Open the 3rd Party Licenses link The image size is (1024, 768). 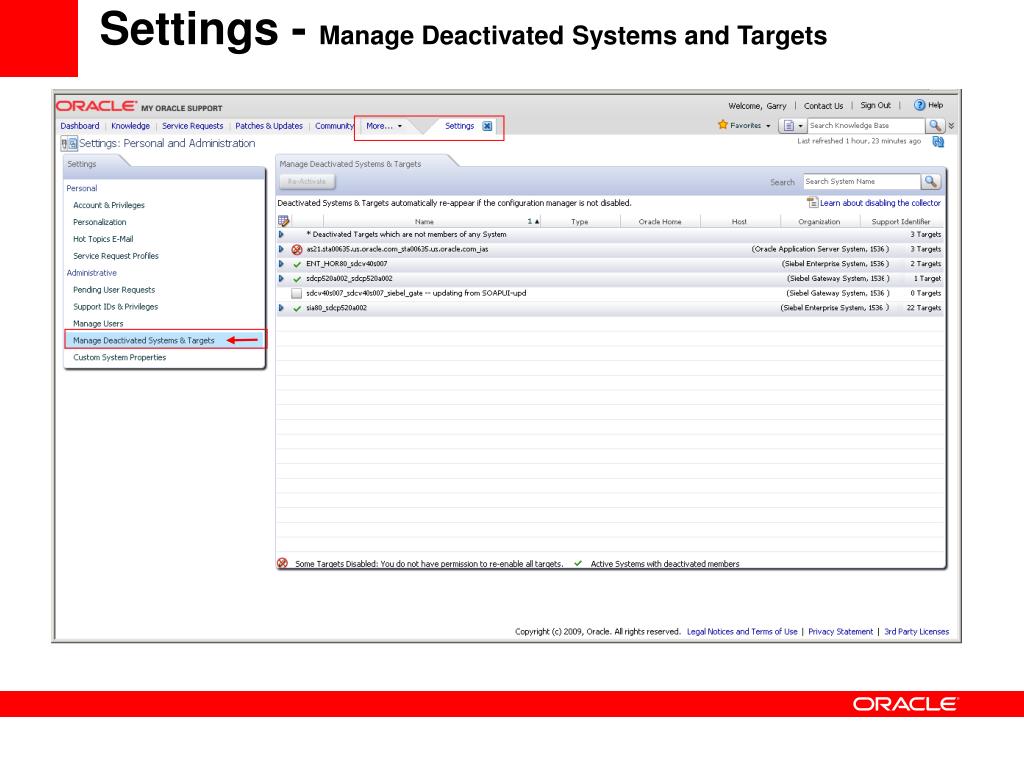pyautogui.click(x=916, y=632)
